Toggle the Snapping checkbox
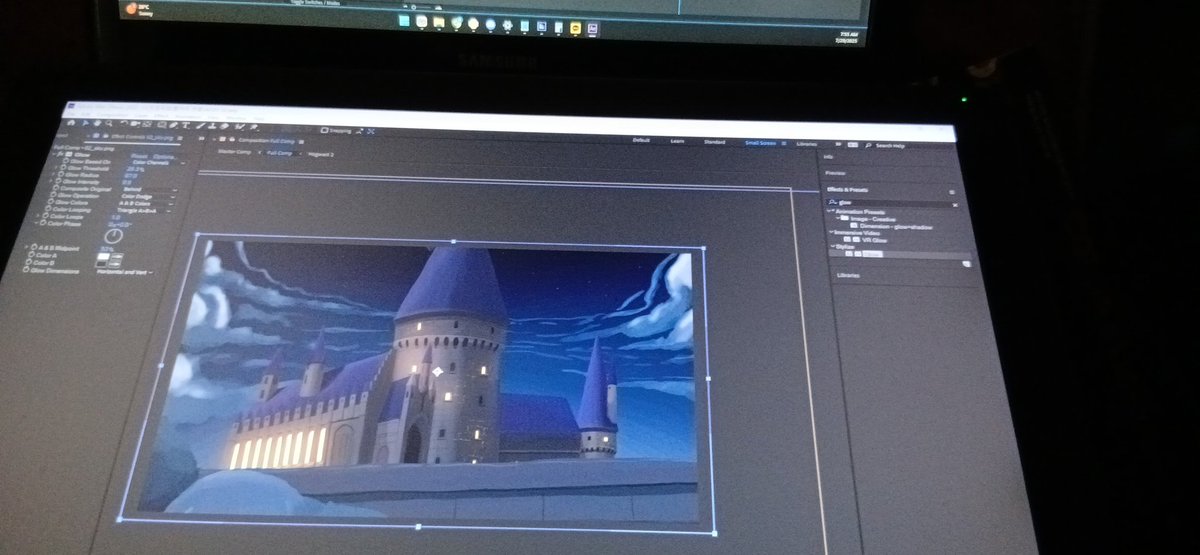1200x555 pixels. pos(324,131)
